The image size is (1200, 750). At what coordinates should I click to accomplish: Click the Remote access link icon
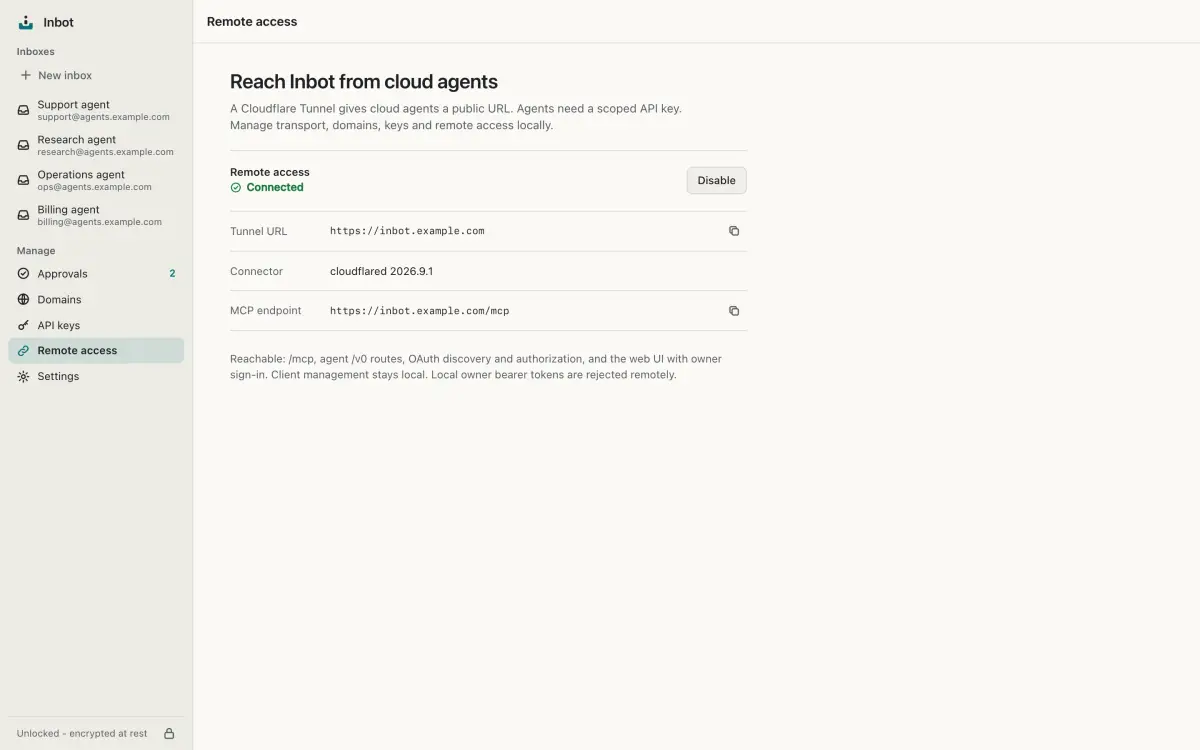[23, 350]
